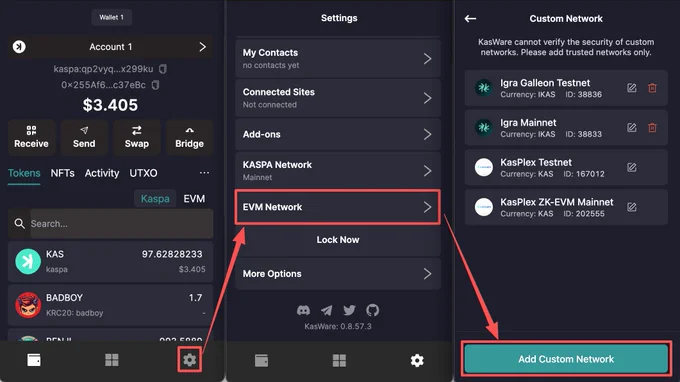
Task: Expand KASPA Network setting
Action: click(338, 170)
